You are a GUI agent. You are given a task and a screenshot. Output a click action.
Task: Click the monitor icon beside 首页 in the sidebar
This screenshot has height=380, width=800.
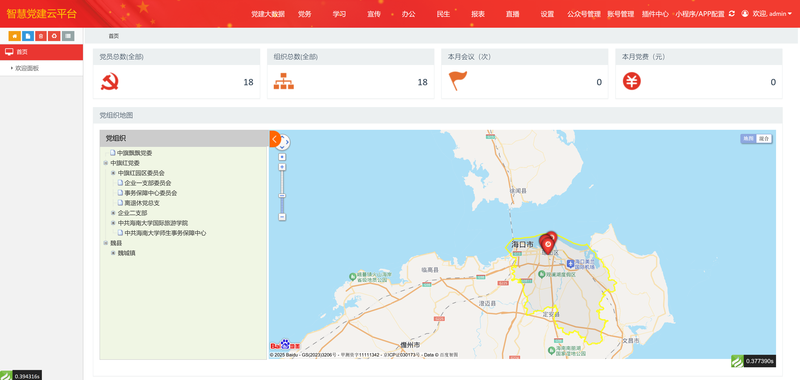(9, 52)
